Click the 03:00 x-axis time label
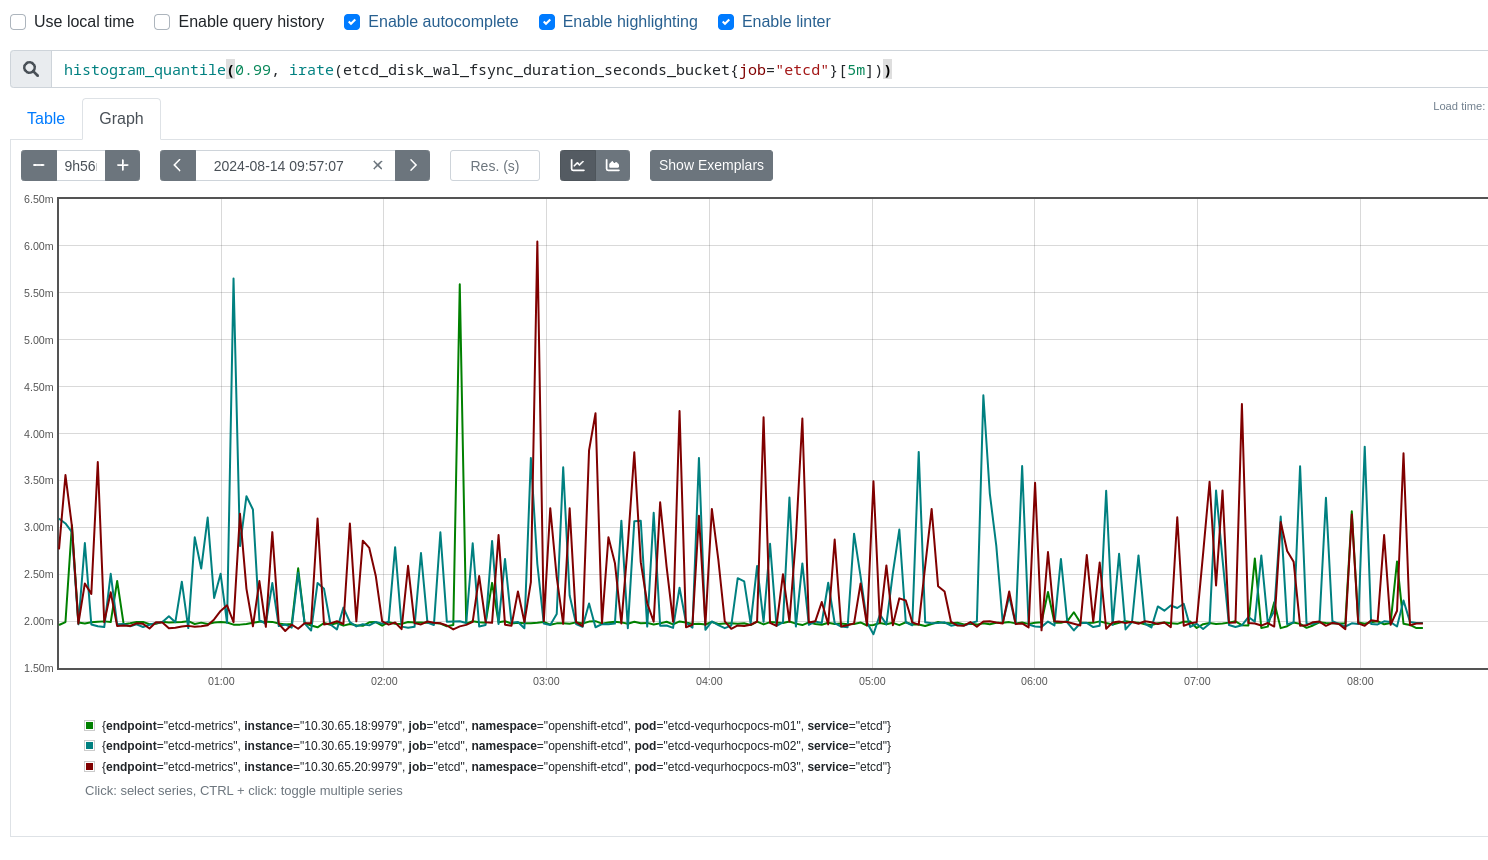The width and height of the screenshot is (1488, 860). [x=546, y=681]
